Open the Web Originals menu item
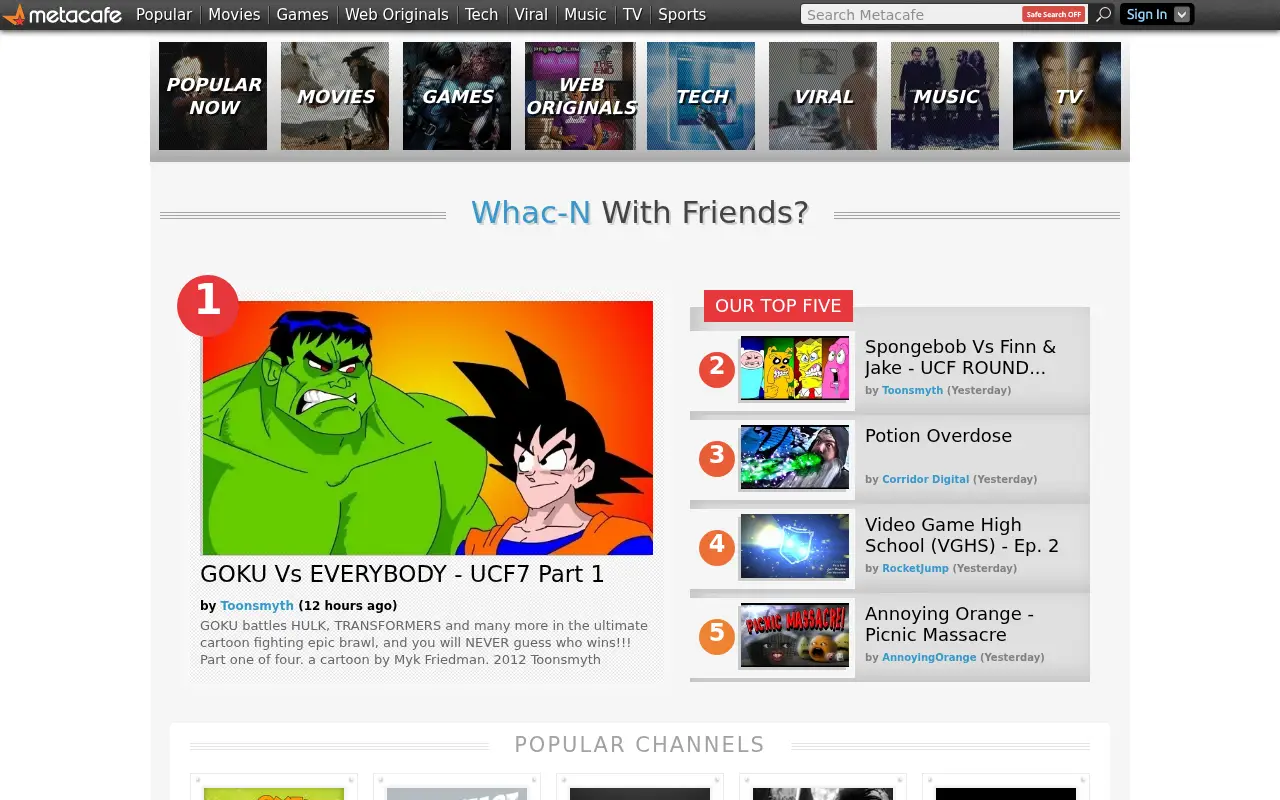The image size is (1280, 800). click(396, 14)
